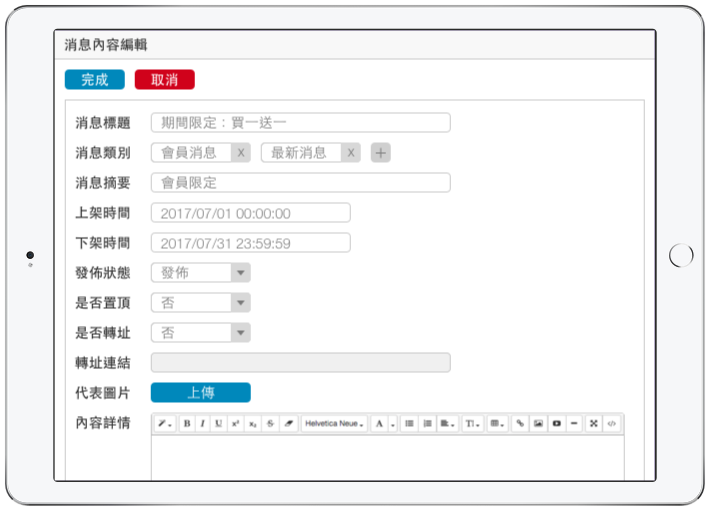Image resolution: width=710 pixels, height=510 pixels.
Task: Click the insert picture icon
Action: pos(538,424)
